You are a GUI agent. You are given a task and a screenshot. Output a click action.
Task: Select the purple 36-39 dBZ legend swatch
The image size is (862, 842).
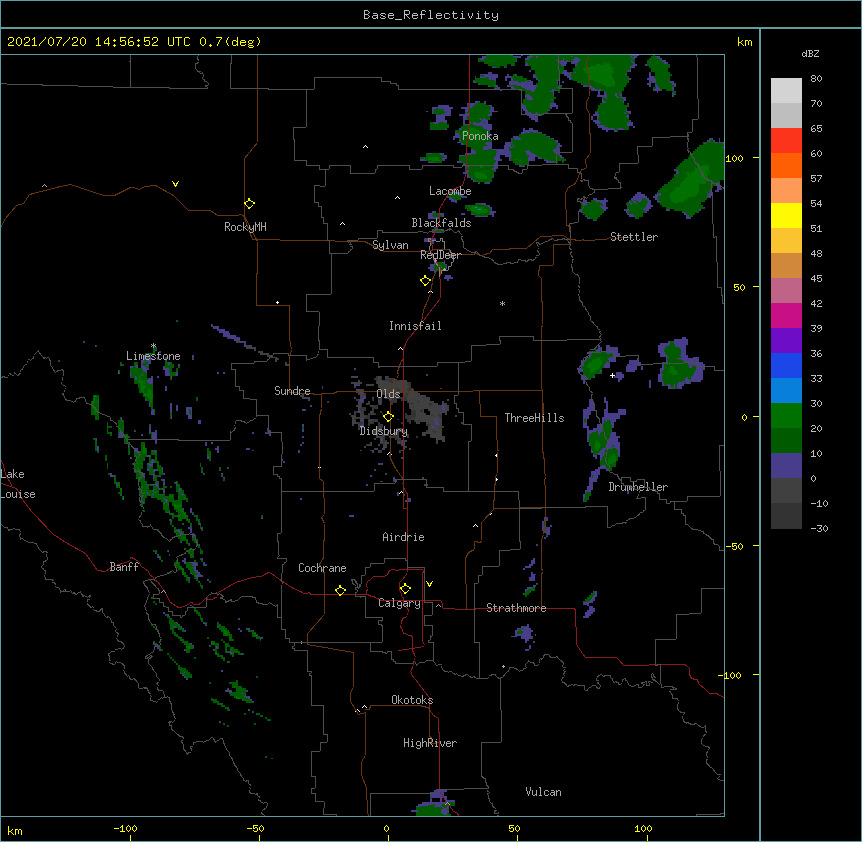(x=786, y=341)
